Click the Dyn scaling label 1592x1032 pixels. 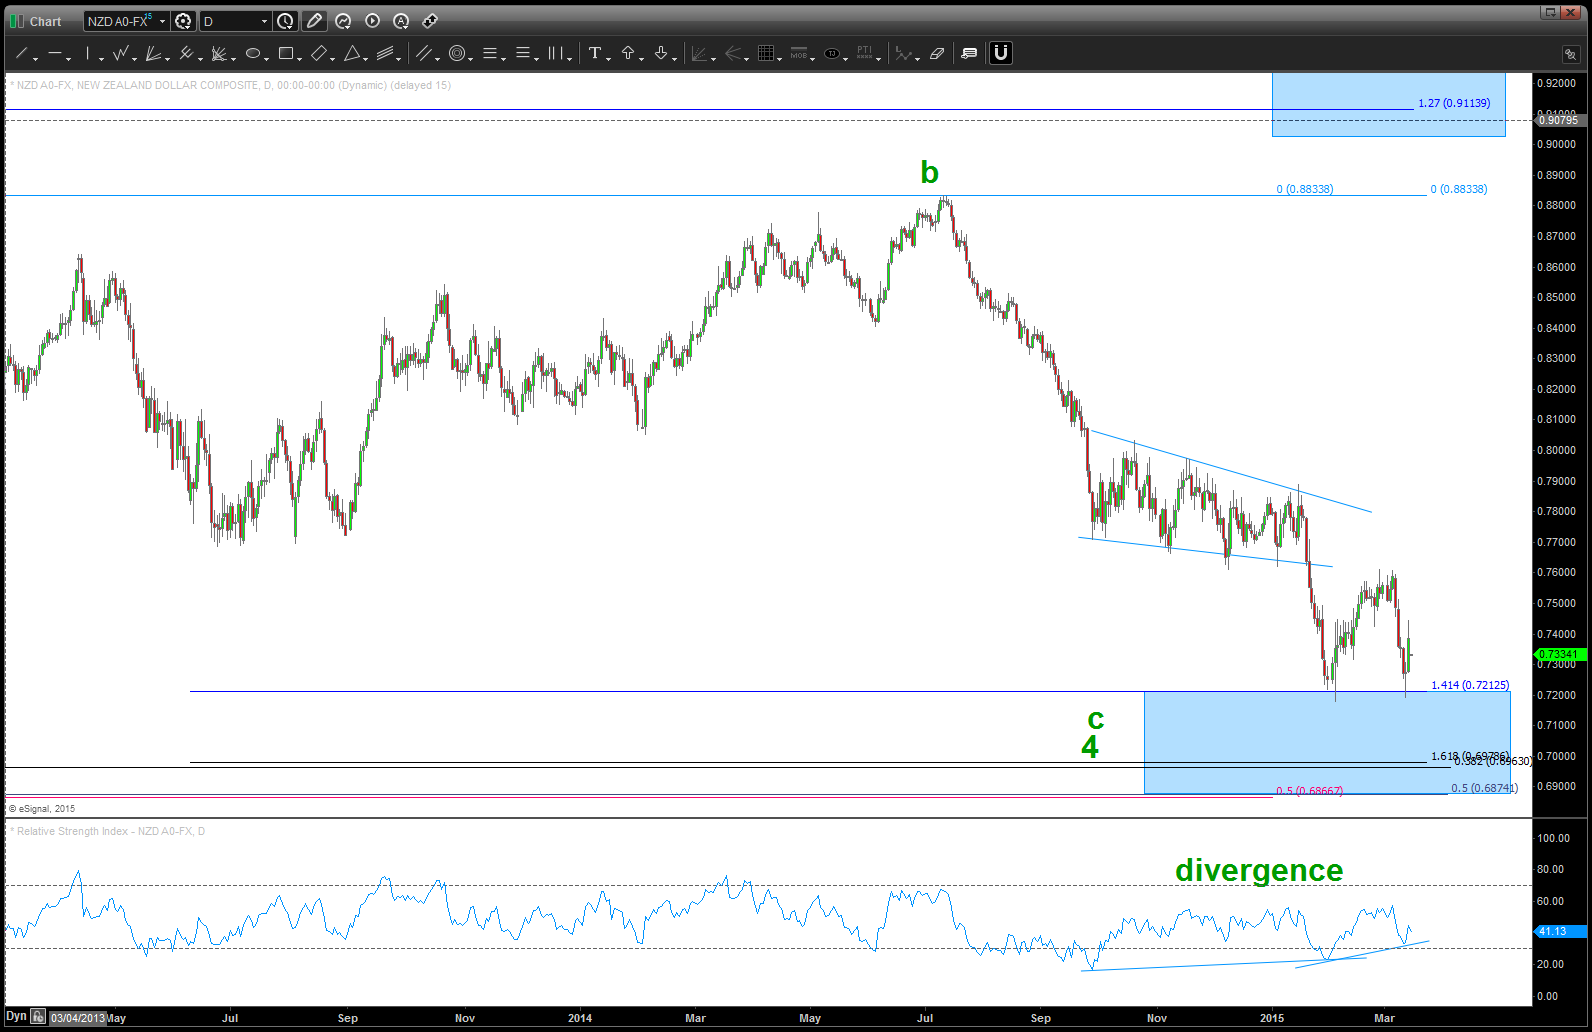pyautogui.click(x=16, y=1017)
